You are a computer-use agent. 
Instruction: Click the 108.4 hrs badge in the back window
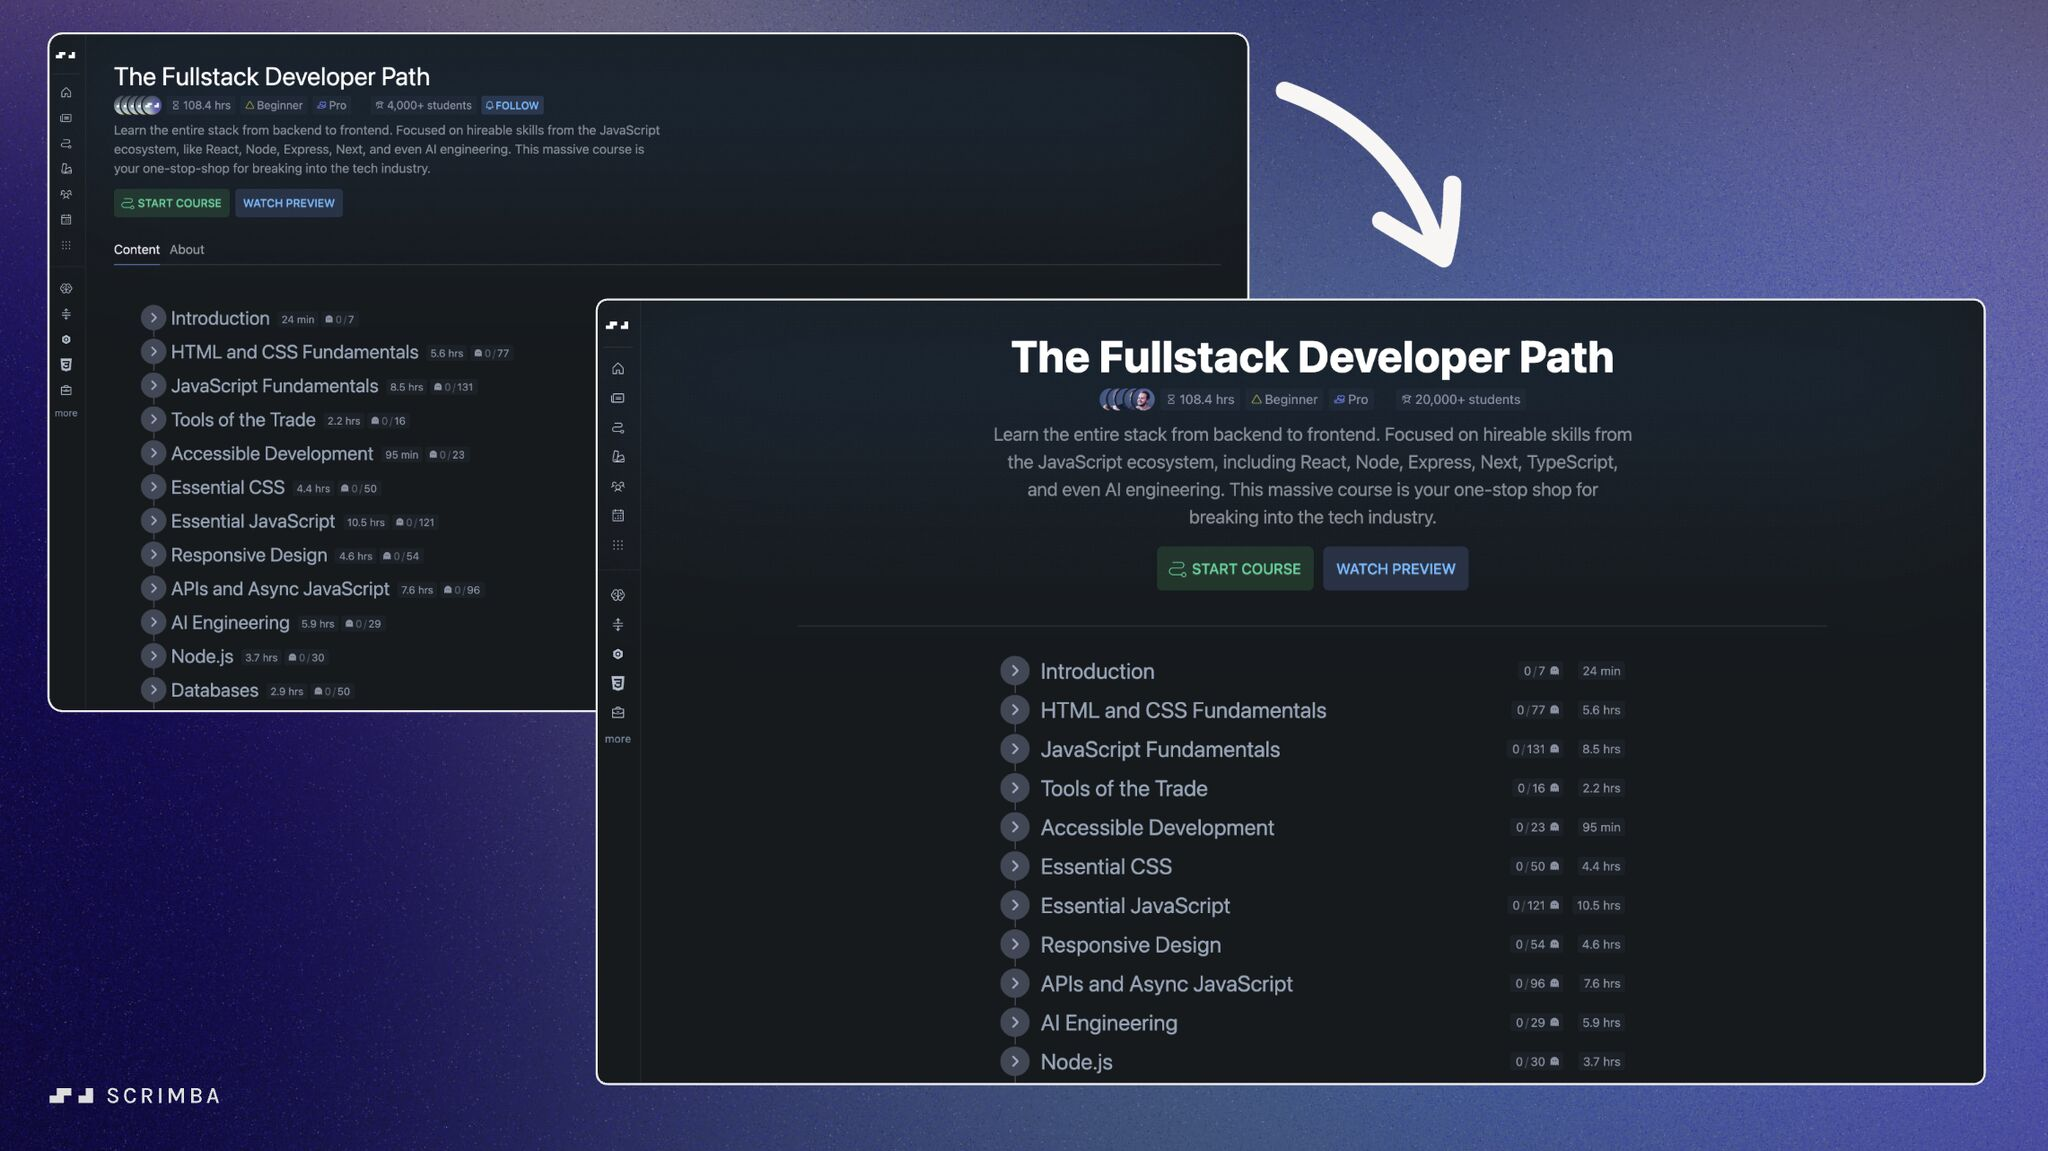click(x=201, y=105)
